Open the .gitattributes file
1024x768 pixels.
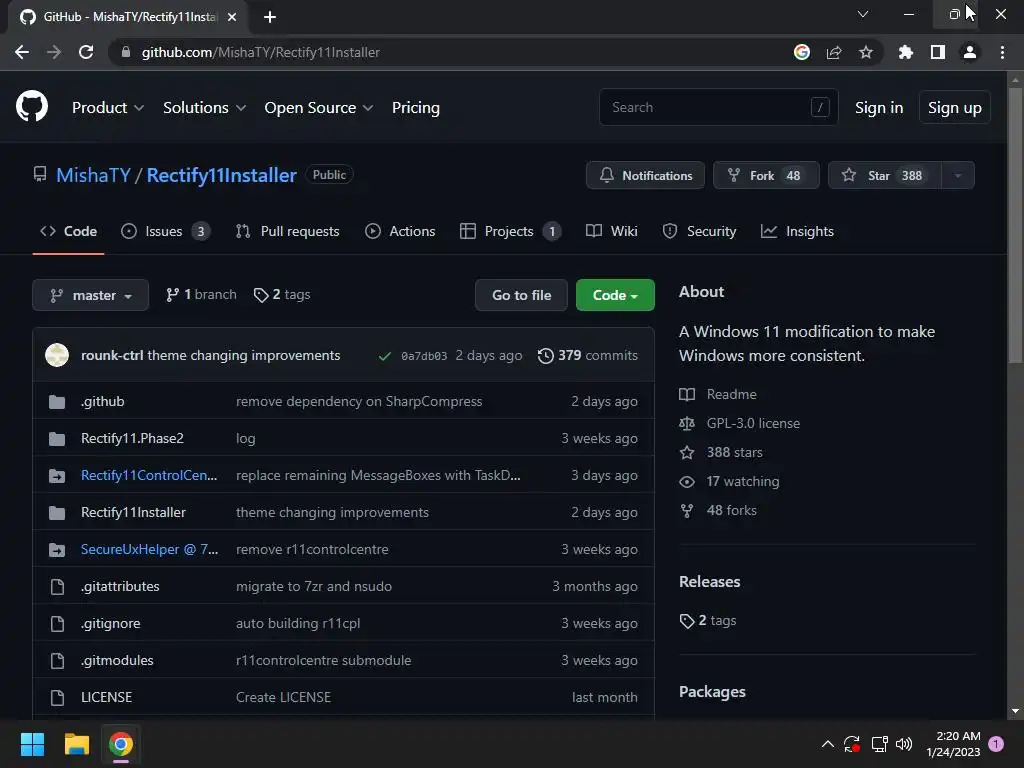point(120,586)
